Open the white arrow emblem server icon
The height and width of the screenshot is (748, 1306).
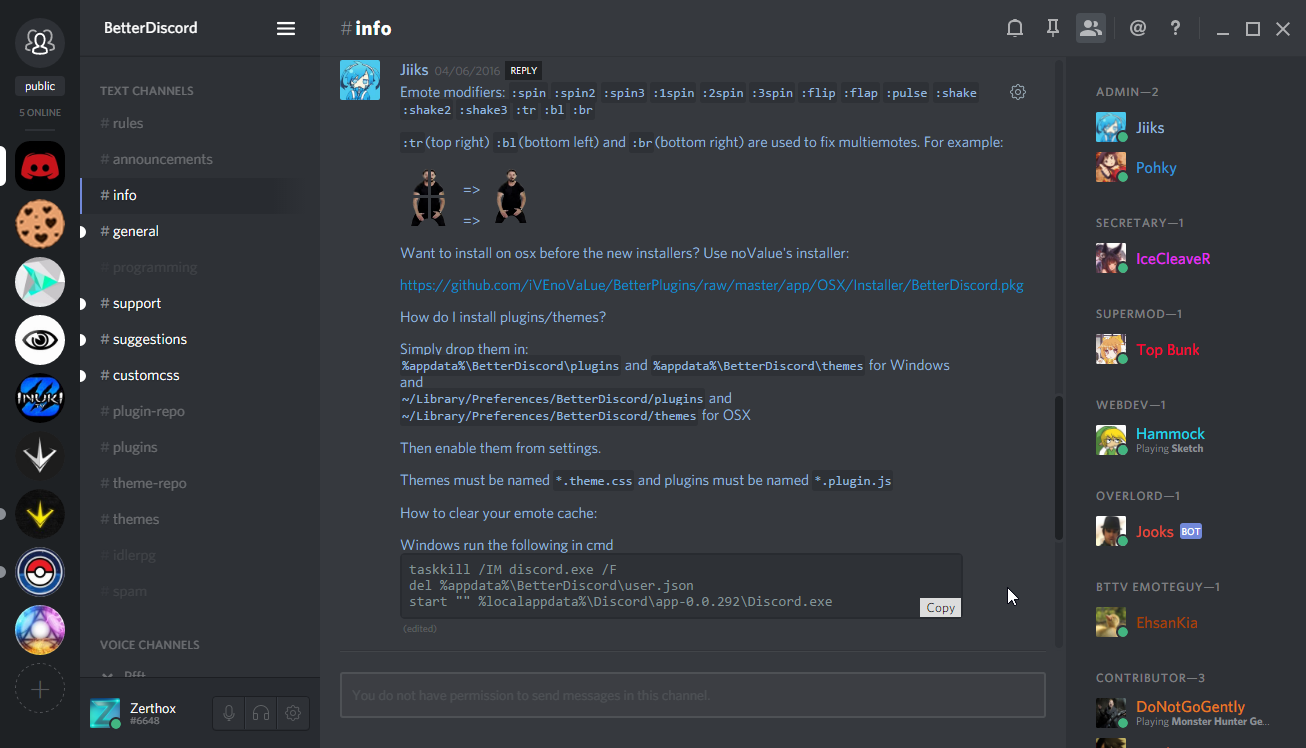coord(40,456)
